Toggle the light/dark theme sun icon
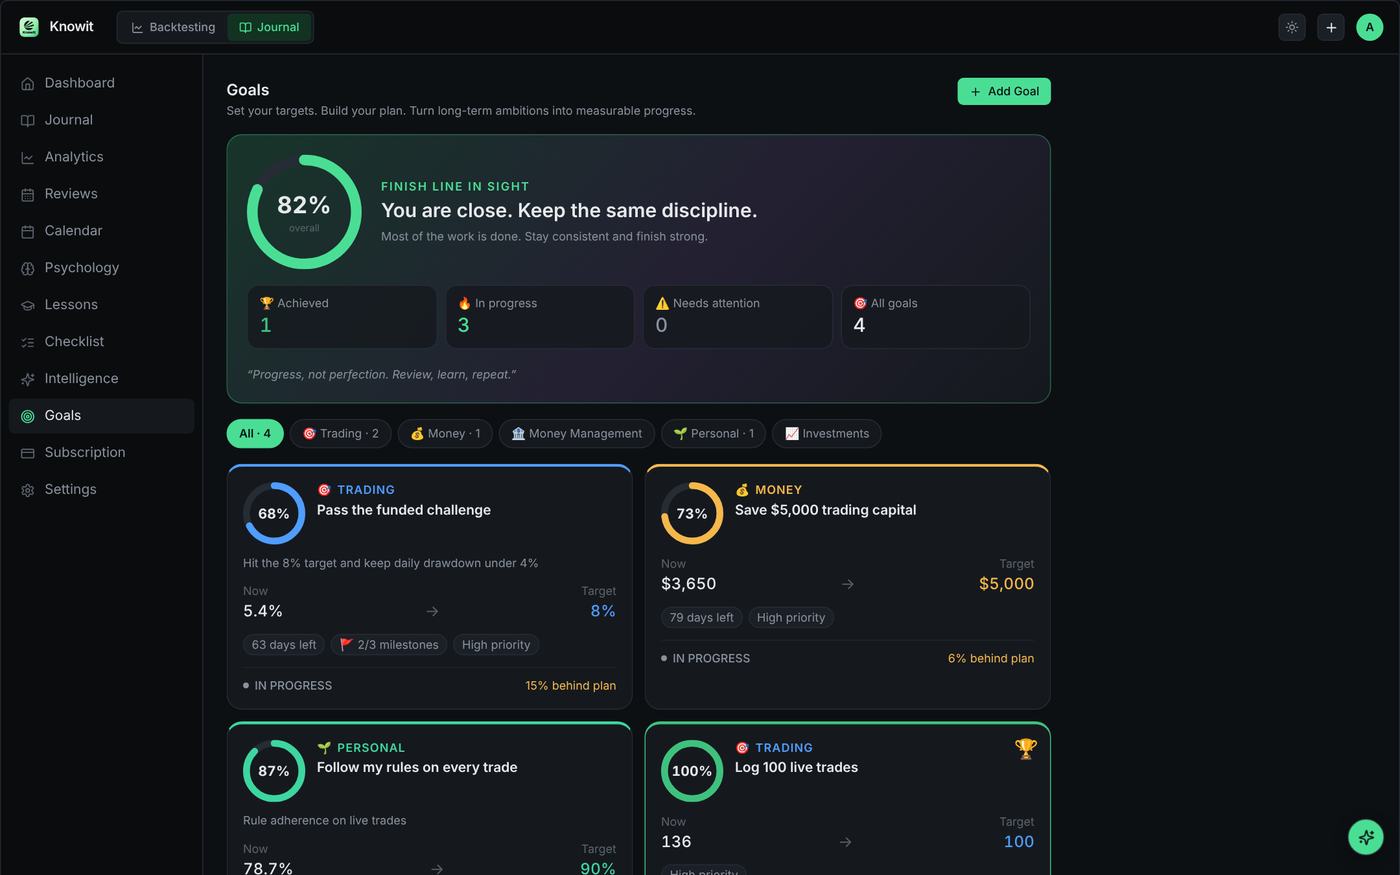The image size is (1400, 875). point(1292,27)
